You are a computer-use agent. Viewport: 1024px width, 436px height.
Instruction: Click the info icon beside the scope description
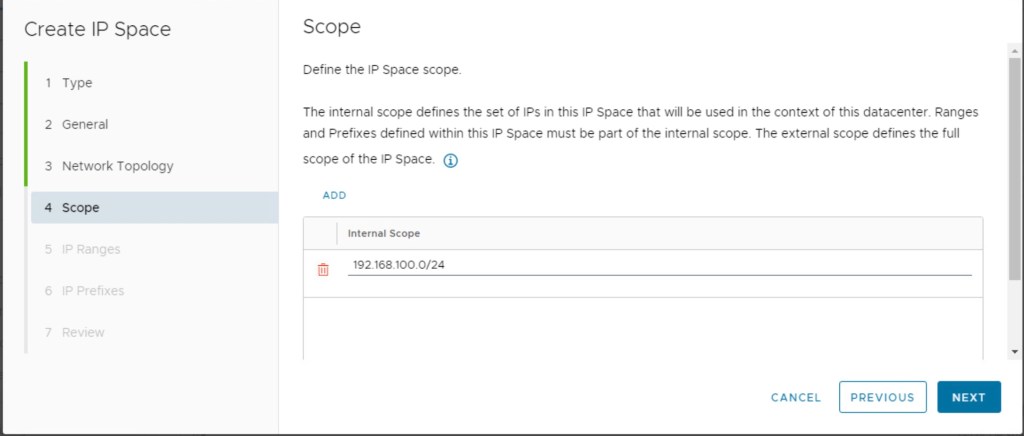point(450,161)
